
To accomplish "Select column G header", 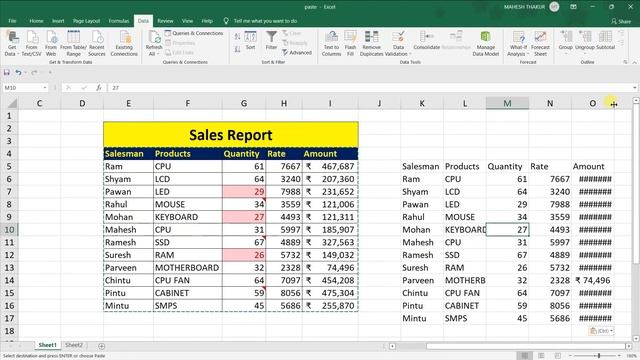I will [x=244, y=103].
